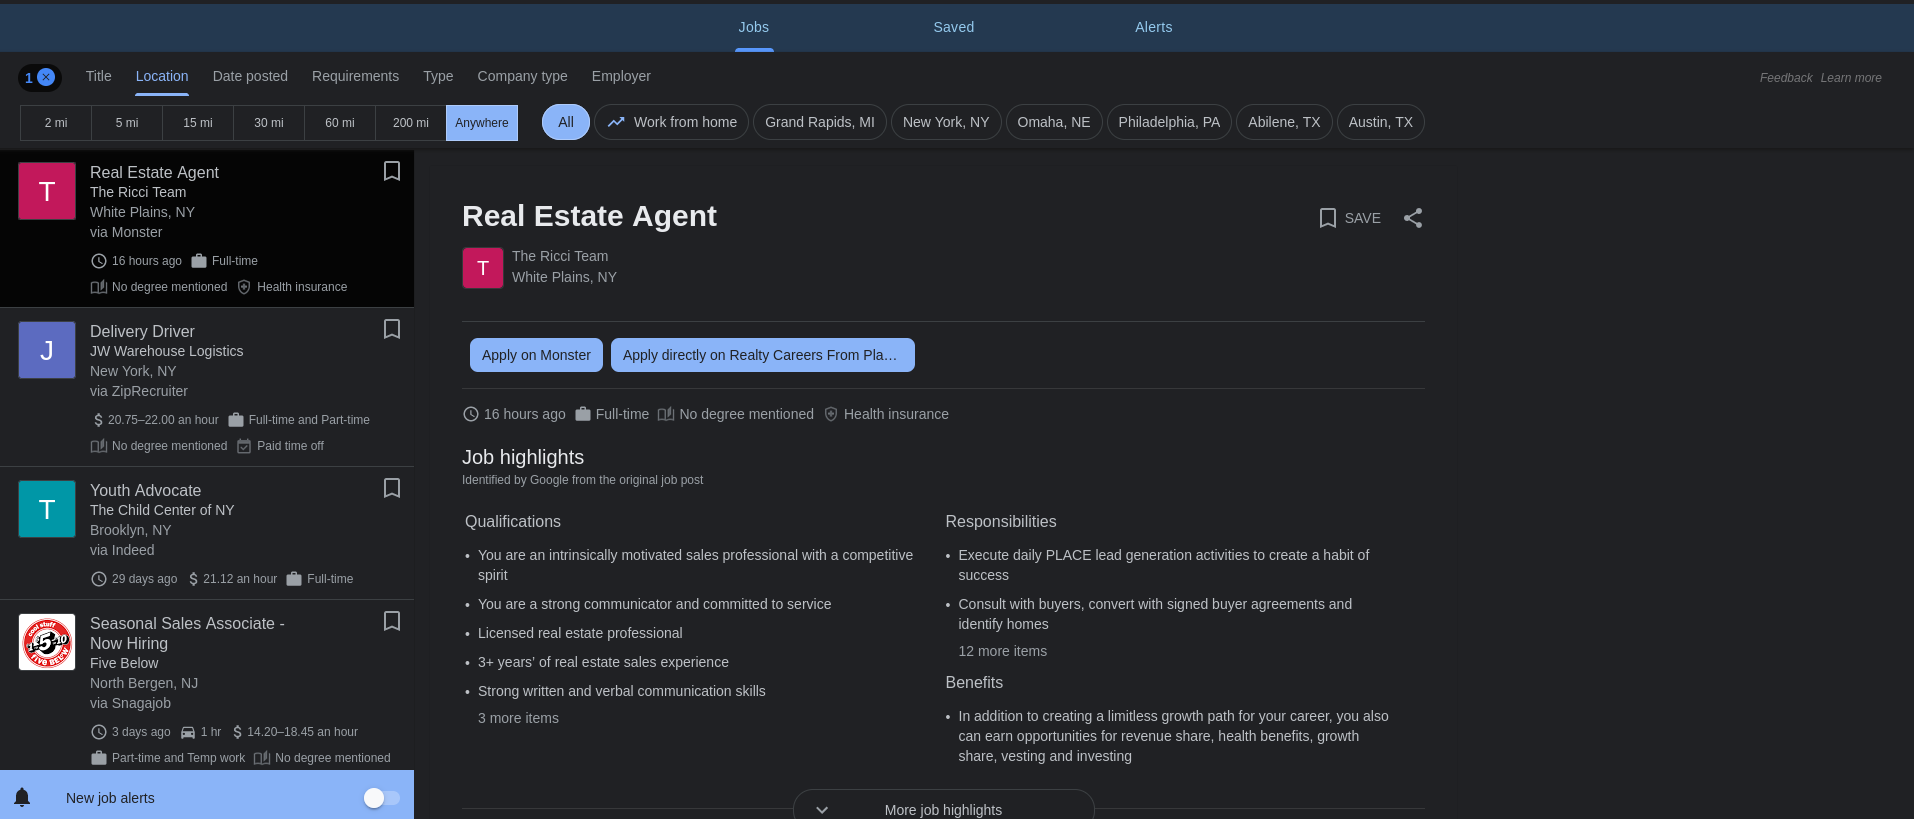The width and height of the screenshot is (1914, 819).
Task: Open the Five Below company logo listing
Action: click(47, 642)
